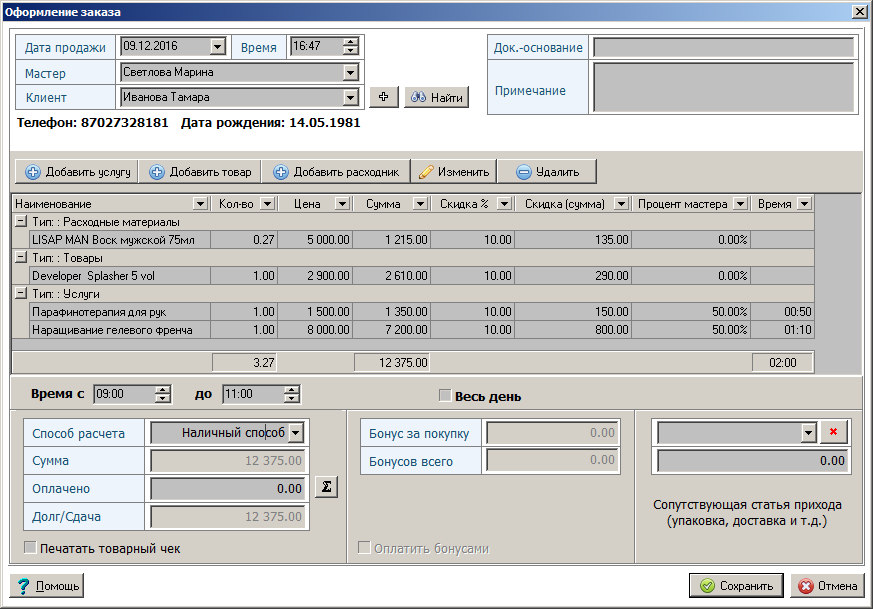Select row Наращивание гелевого френча

click(421, 330)
